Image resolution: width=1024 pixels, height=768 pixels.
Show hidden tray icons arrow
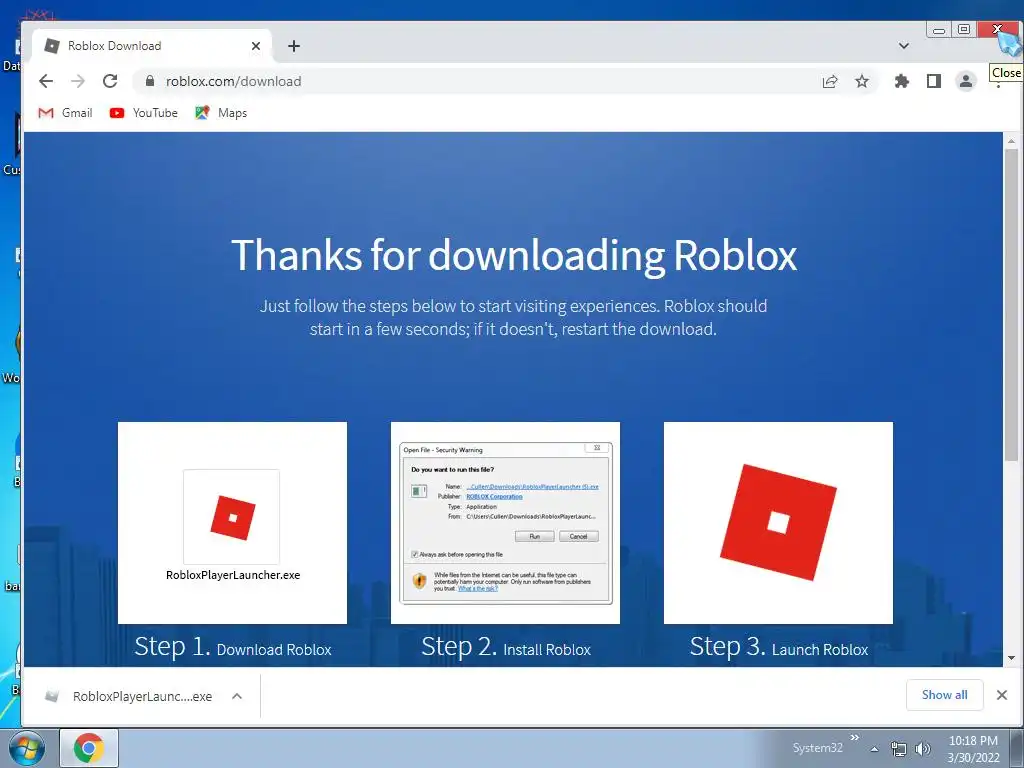[x=874, y=749]
